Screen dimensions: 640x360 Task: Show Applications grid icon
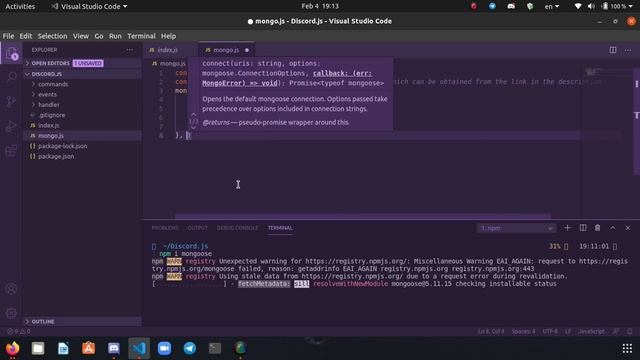click(x=627, y=348)
